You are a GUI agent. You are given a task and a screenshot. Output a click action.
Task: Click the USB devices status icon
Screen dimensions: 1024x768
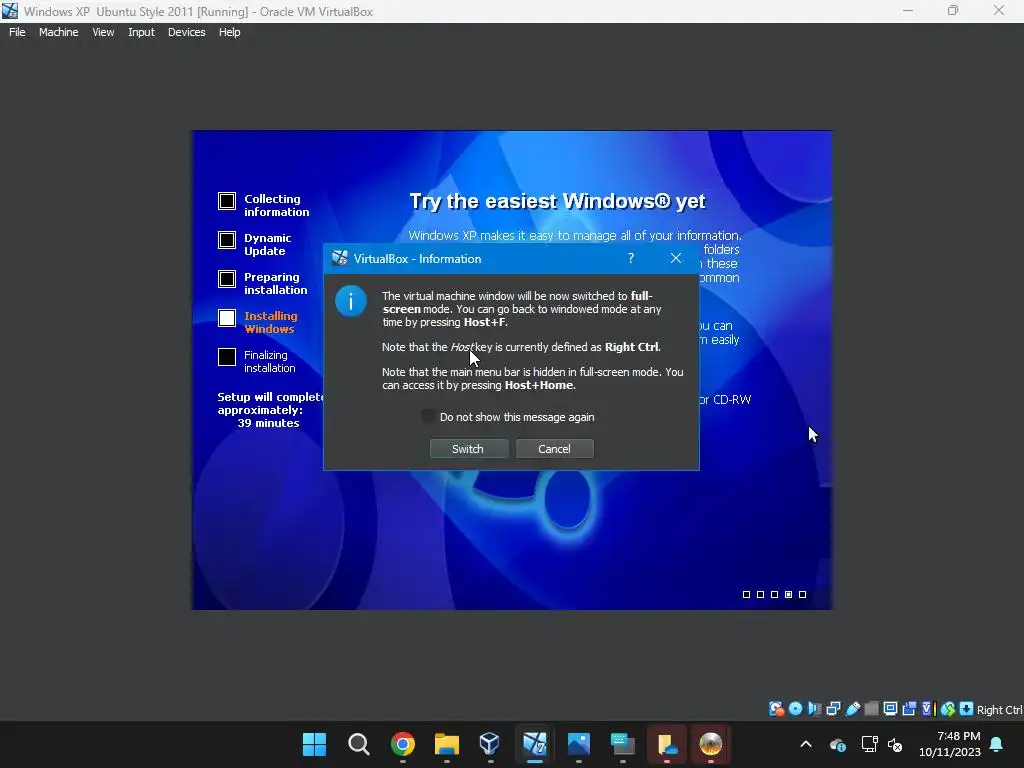click(x=853, y=709)
